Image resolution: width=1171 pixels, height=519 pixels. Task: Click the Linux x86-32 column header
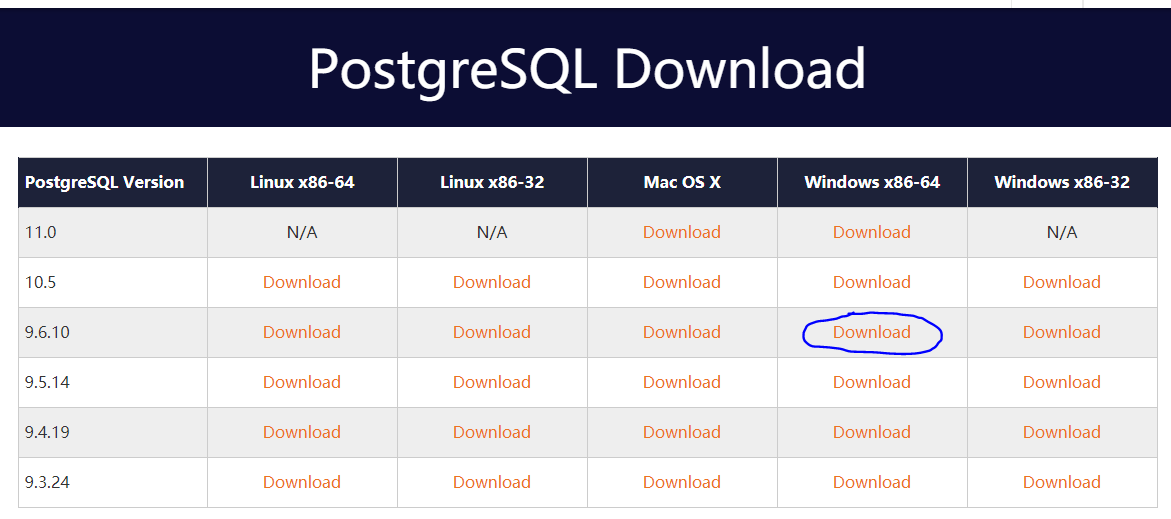pyautogui.click(x=492, y=182)
